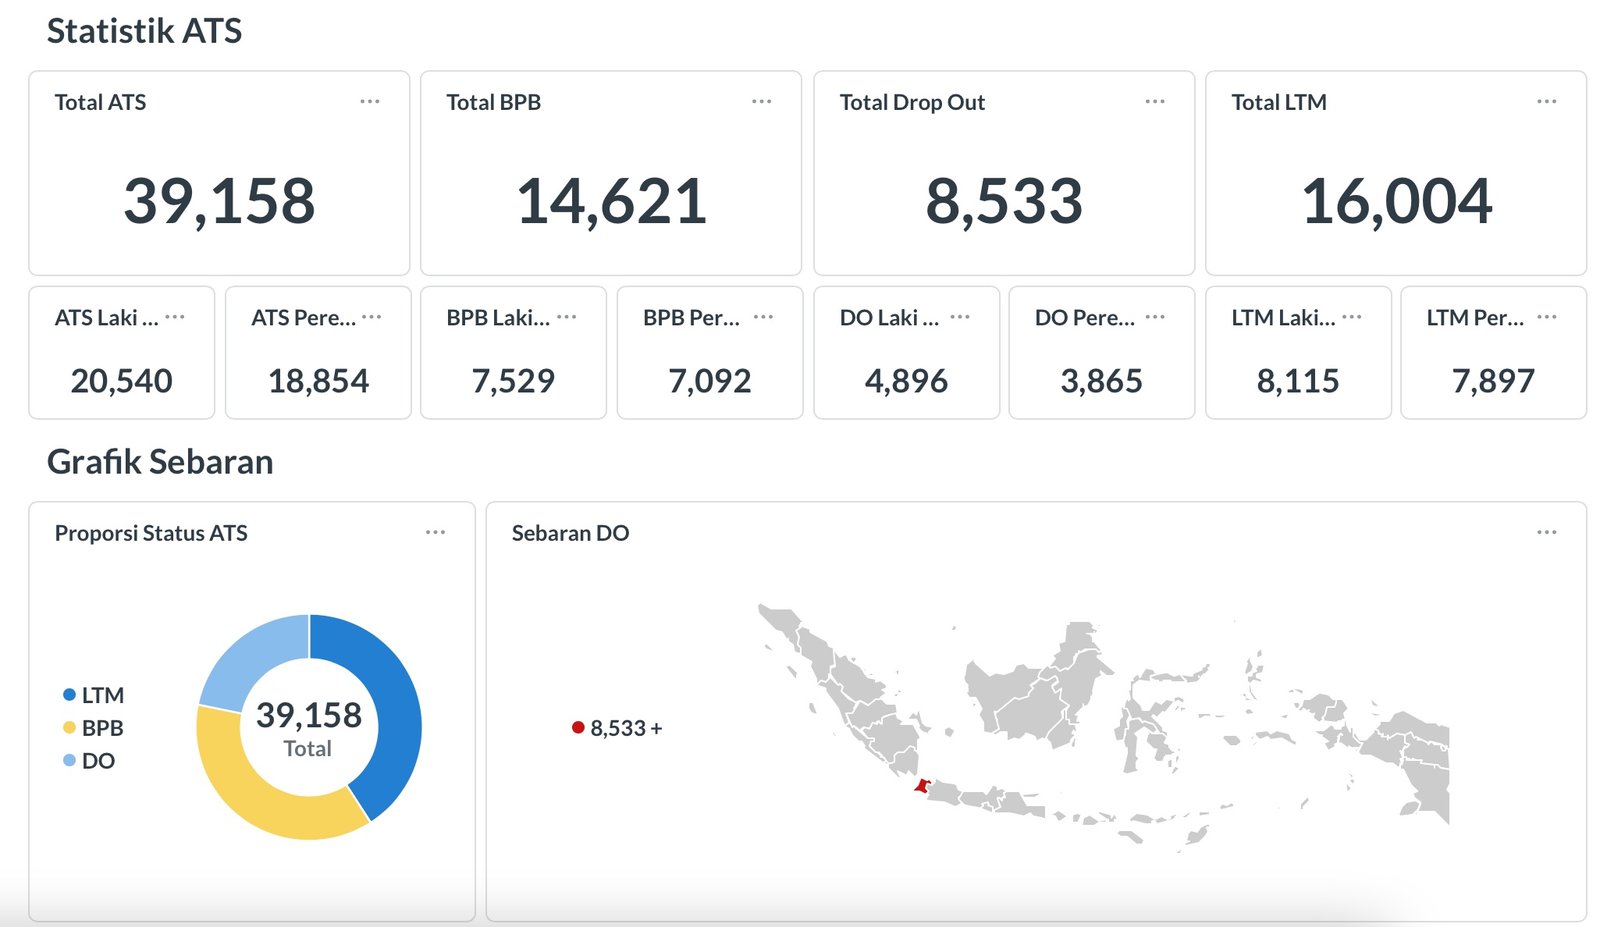The image size is (1600, 927).
Task: Click the BPB Laki... card label
Action: click(498, 318)
